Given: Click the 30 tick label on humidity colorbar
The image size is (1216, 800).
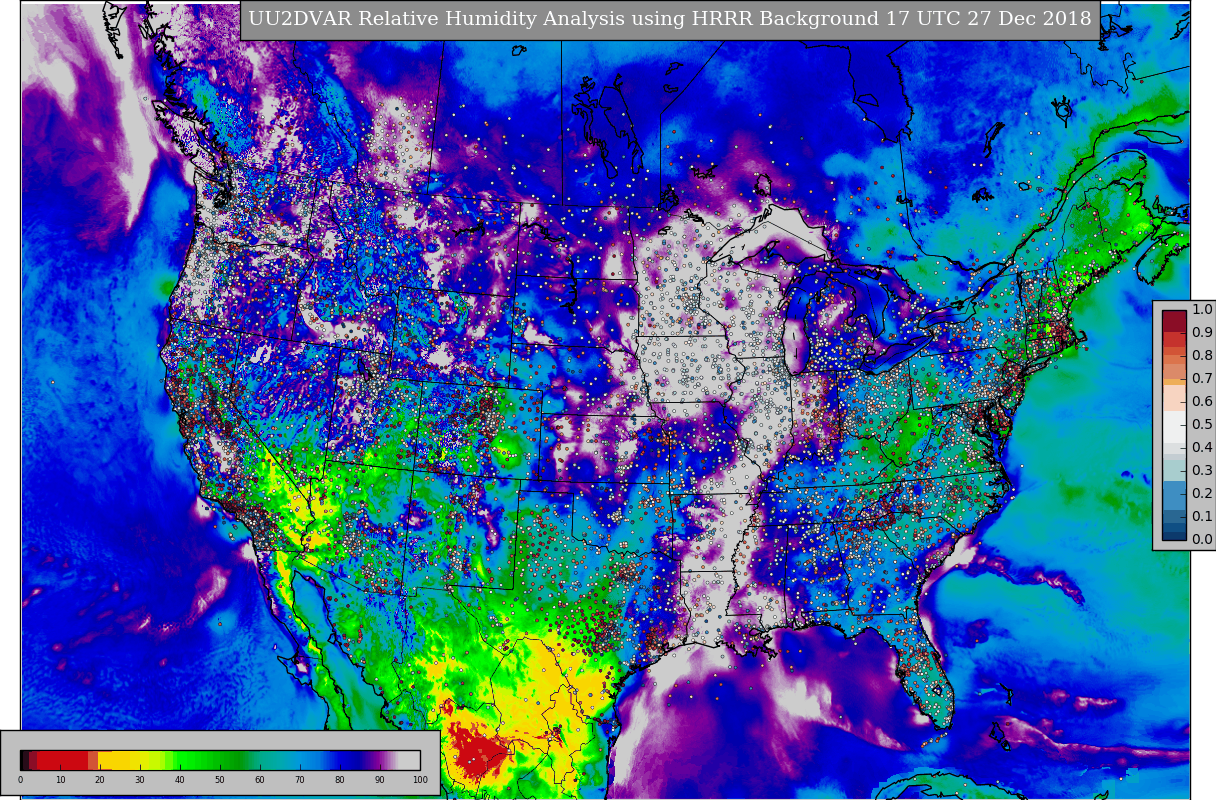Looking at the screenshot, I should point(140,780).
